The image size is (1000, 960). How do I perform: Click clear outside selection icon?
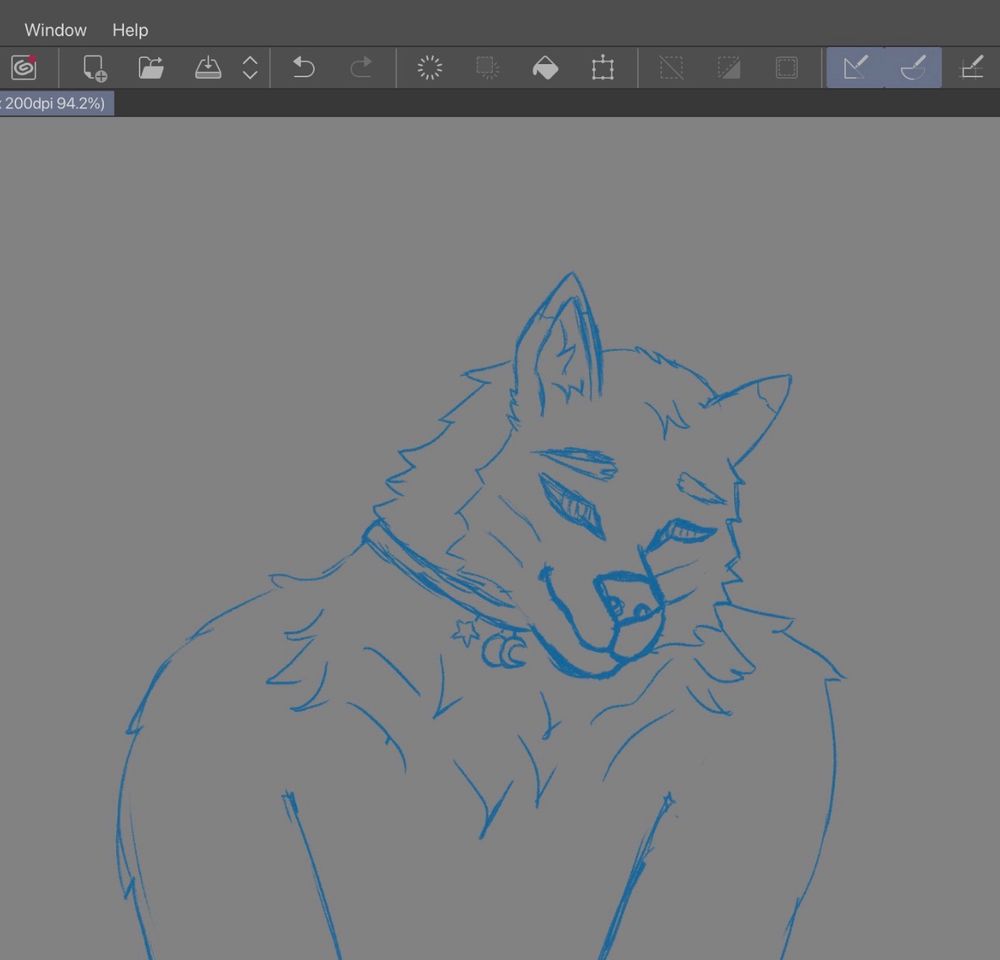(x=488, y=68)
